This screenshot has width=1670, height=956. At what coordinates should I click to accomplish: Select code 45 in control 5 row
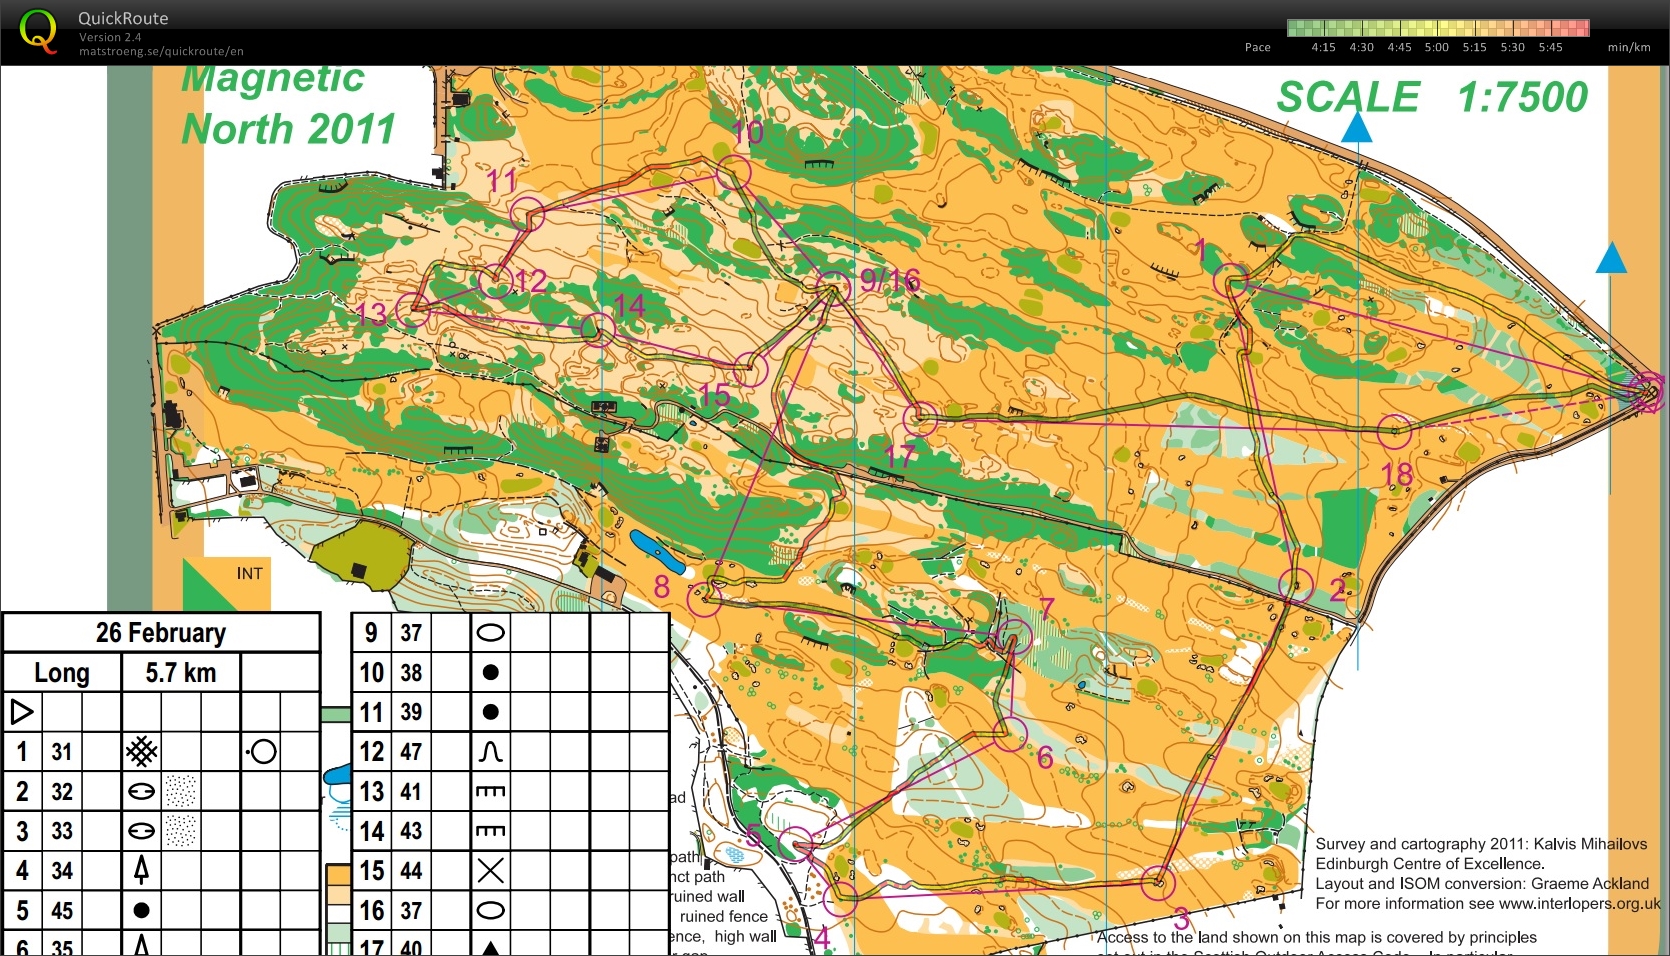[62, 910]
